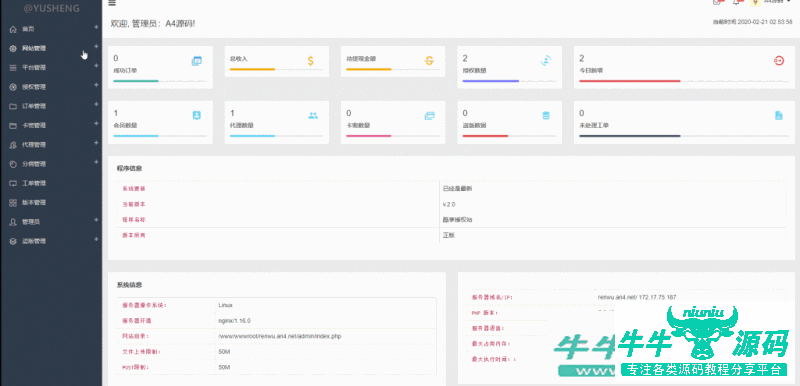
Task: Click the current time 2020-02-21 02:53:58
Action: (765, 22)
